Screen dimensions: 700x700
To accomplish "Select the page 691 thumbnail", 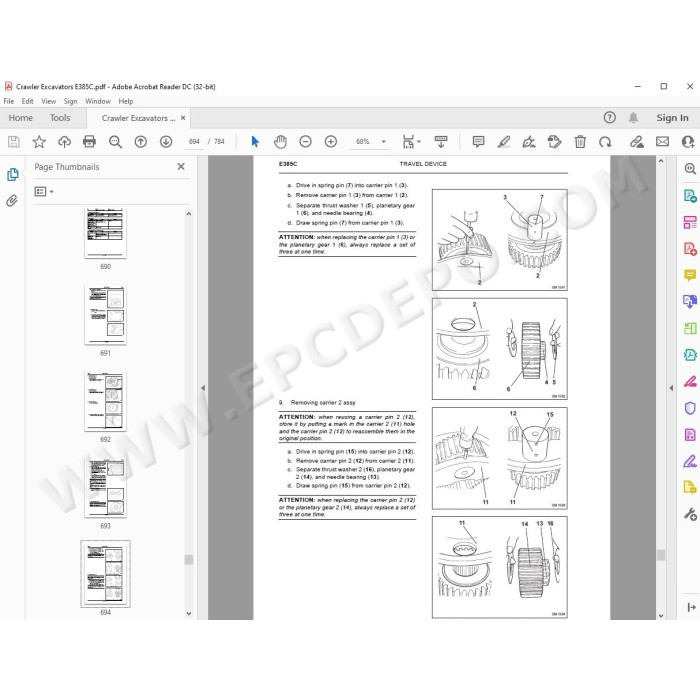I will click(x=105, y=315).
